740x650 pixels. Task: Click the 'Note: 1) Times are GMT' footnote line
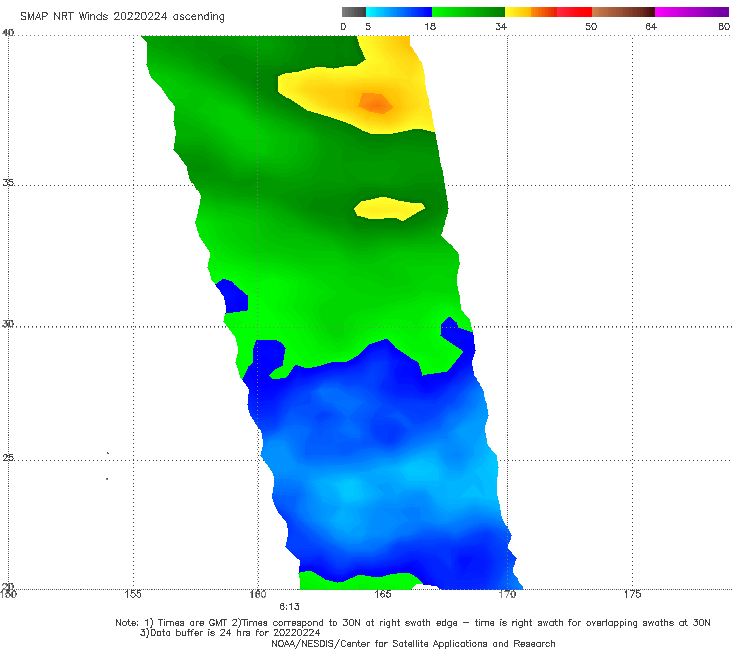pos(413,623)
